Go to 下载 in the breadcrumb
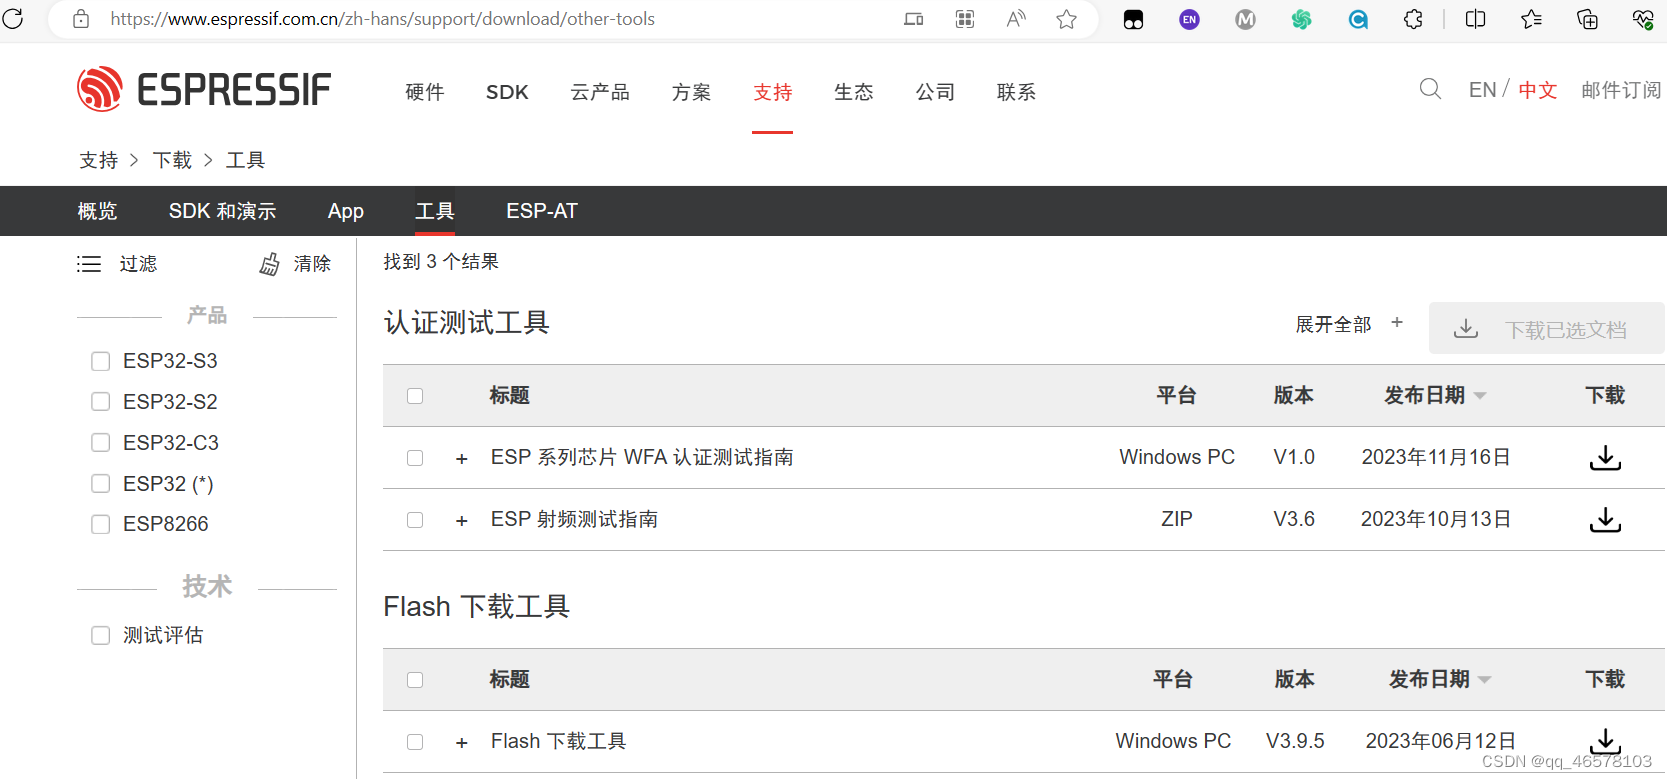Screen dimensions: 1667x779 point(172,160)
